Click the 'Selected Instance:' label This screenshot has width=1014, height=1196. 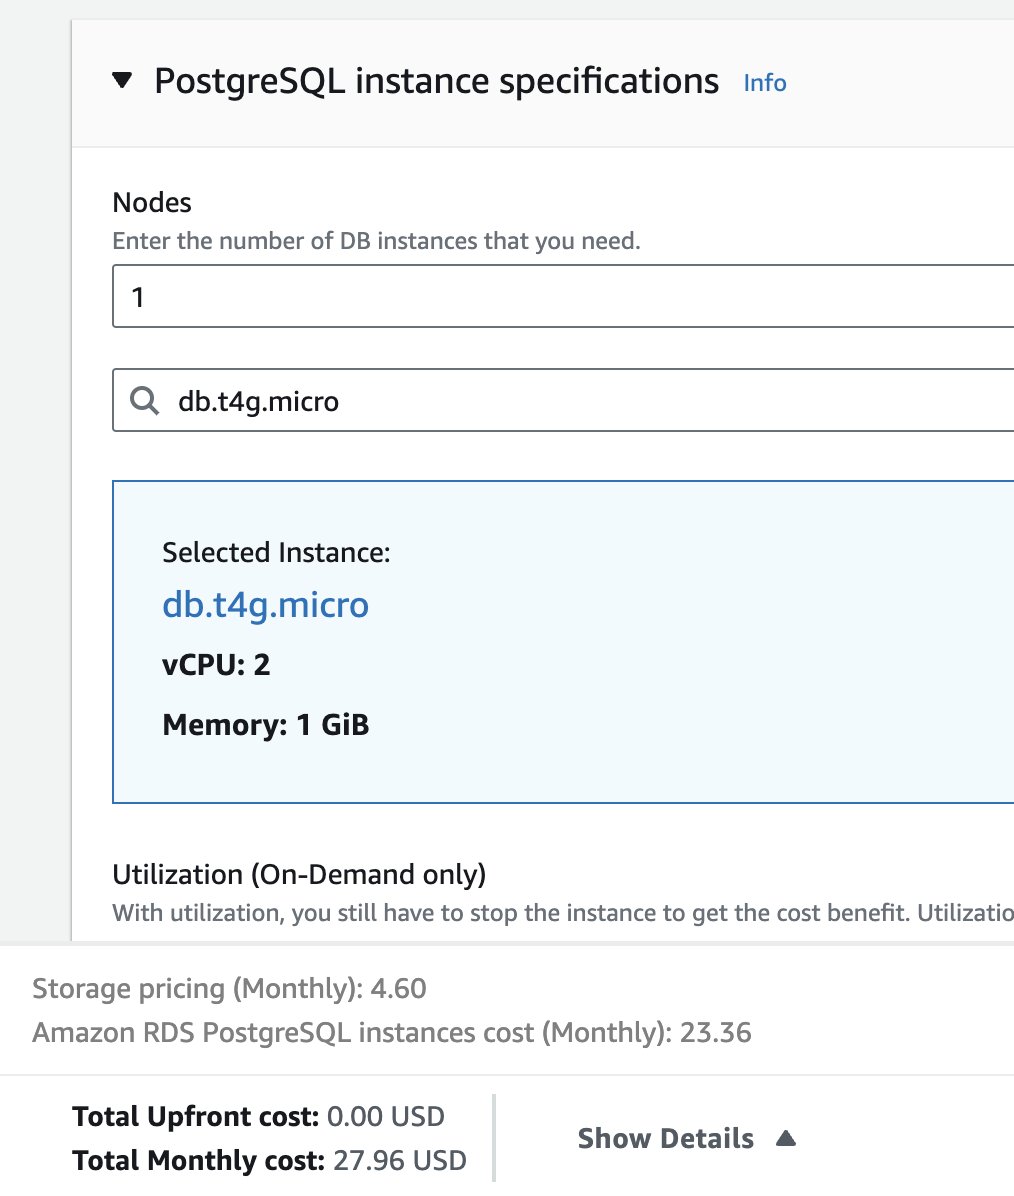click(276, 552)
